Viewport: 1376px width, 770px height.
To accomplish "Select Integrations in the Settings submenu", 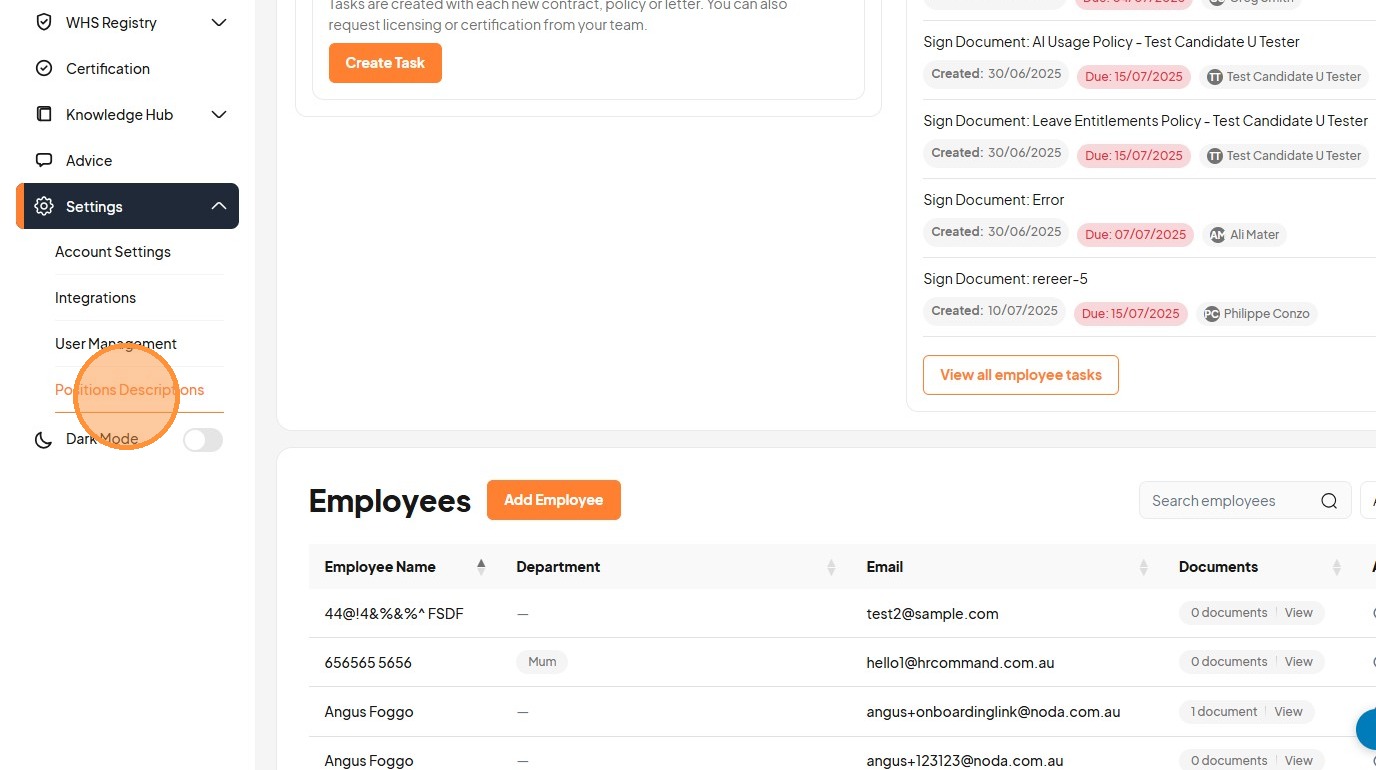I will (95, 298).
